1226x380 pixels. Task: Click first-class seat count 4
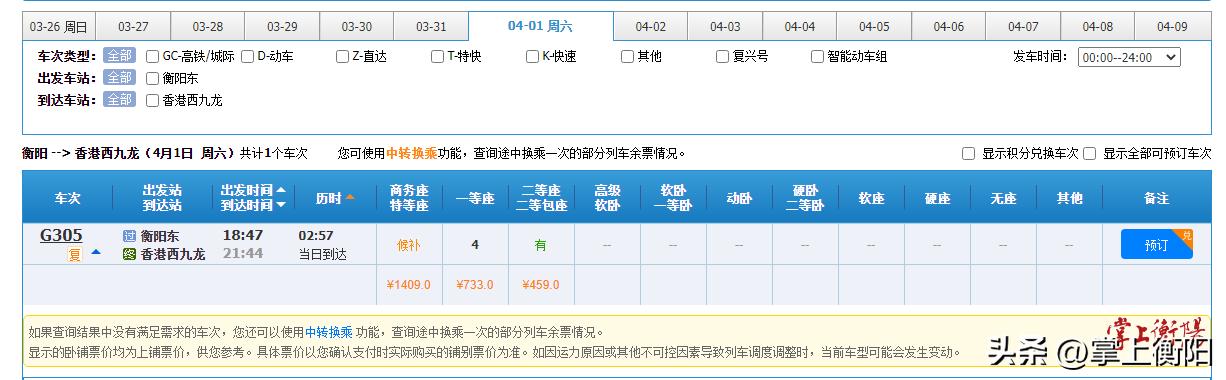pyautogui.click(x=475, y=244)
